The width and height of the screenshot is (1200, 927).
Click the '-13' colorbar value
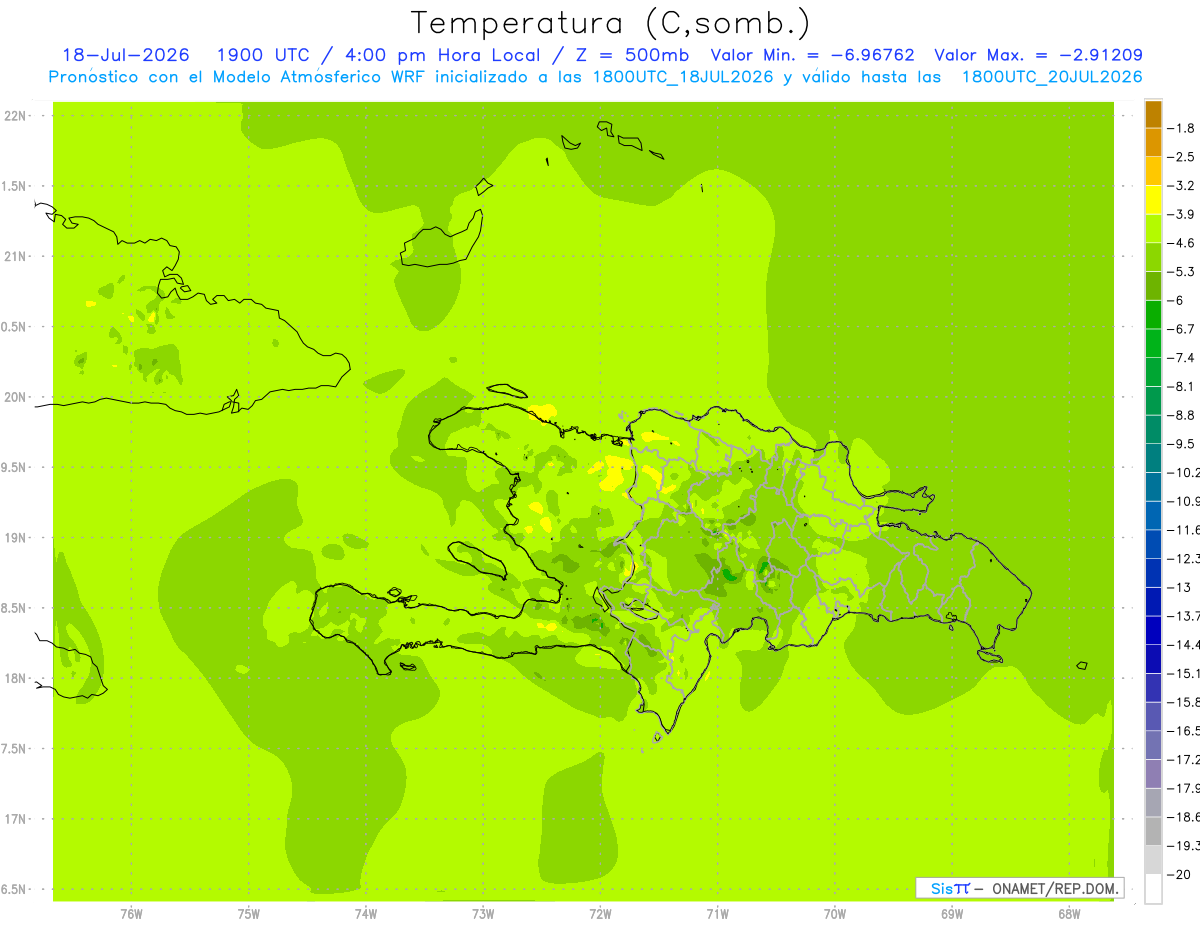[1178, 587]
